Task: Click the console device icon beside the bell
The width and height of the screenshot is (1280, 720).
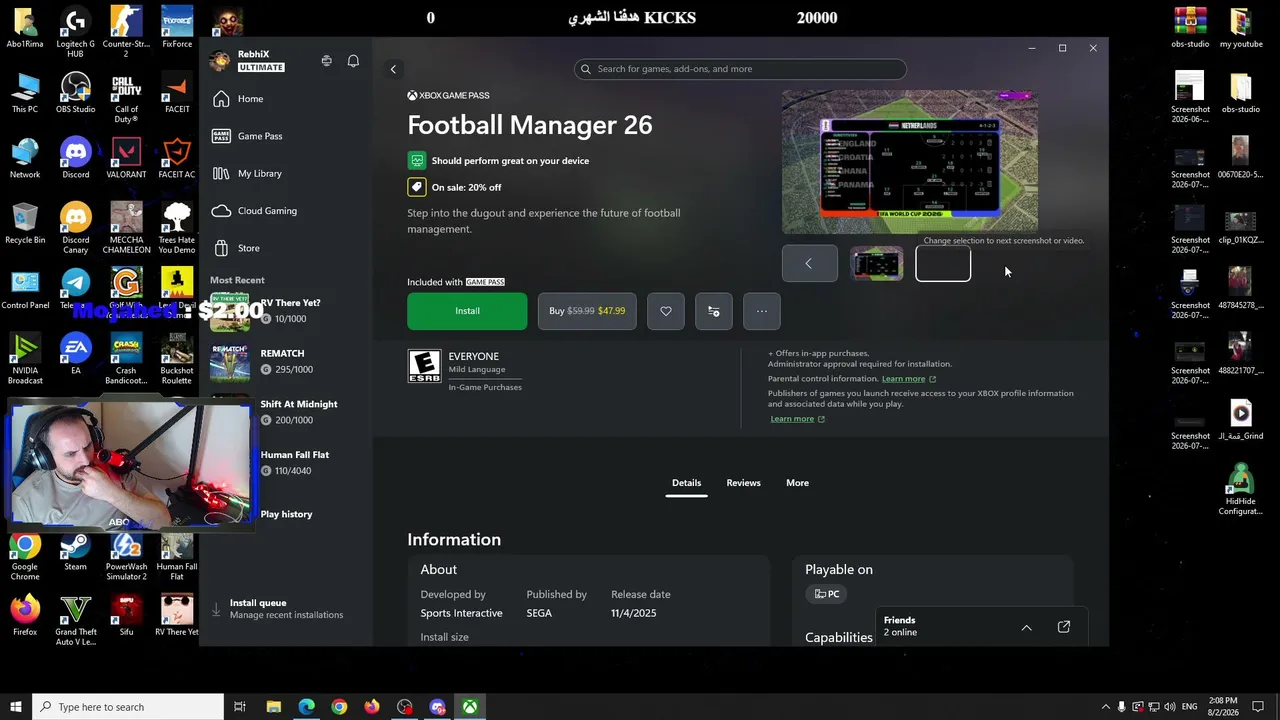Action: coord(326,61)
